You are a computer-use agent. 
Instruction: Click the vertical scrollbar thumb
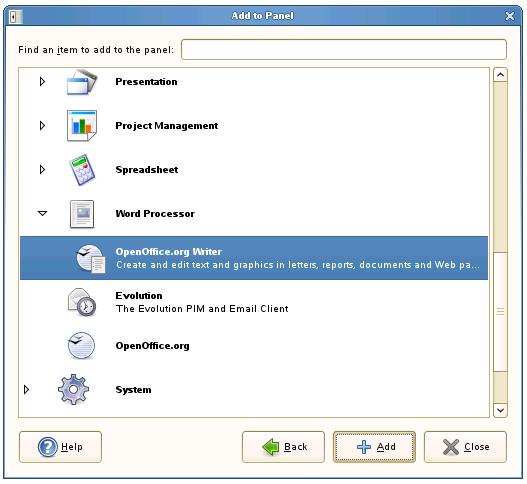[x=500, y=312]
